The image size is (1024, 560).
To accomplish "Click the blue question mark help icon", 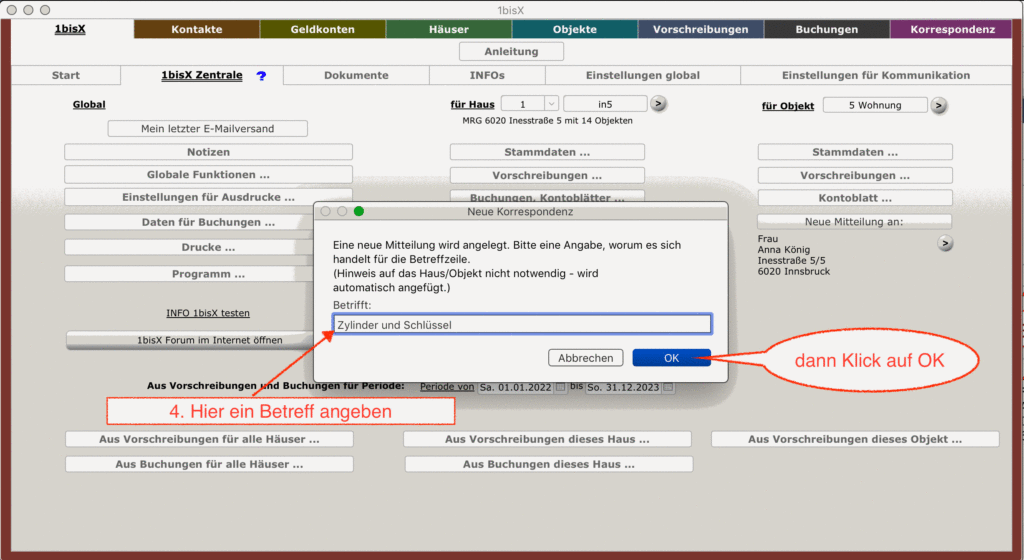I will pos(261,76).
